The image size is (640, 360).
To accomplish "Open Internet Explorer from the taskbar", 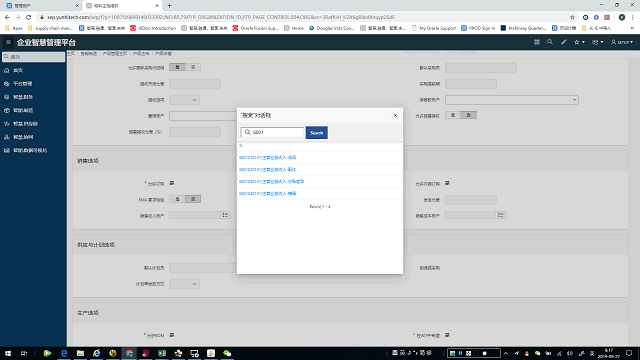I will (97, 353).
